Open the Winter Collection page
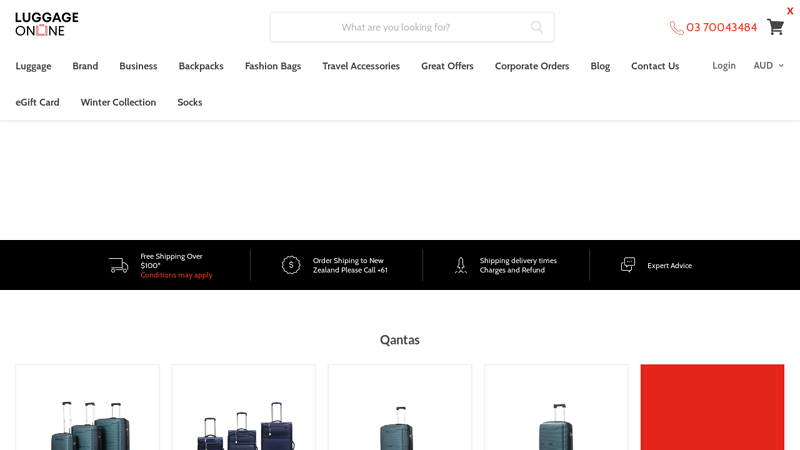The width and height of the screenshot is (800, 450). tap(118, 102)
